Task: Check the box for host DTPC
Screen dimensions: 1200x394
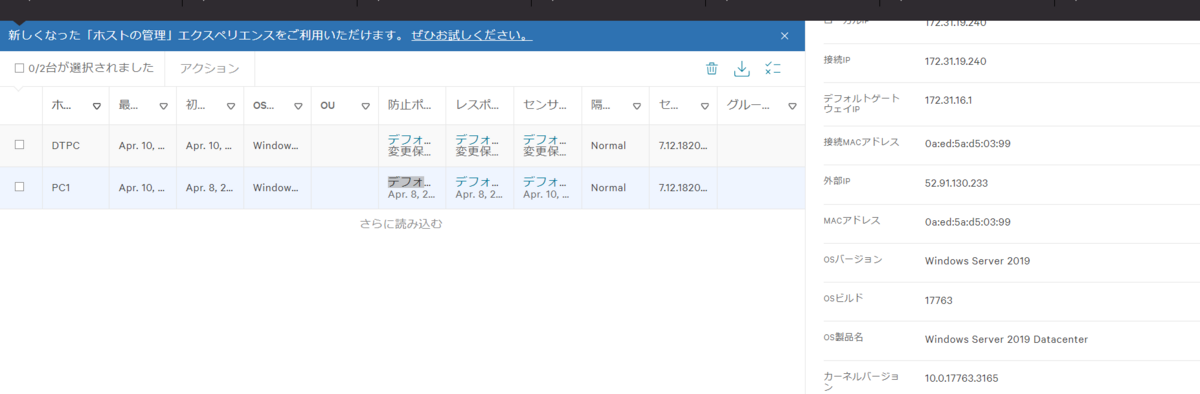Action: (x=19, y=145)
